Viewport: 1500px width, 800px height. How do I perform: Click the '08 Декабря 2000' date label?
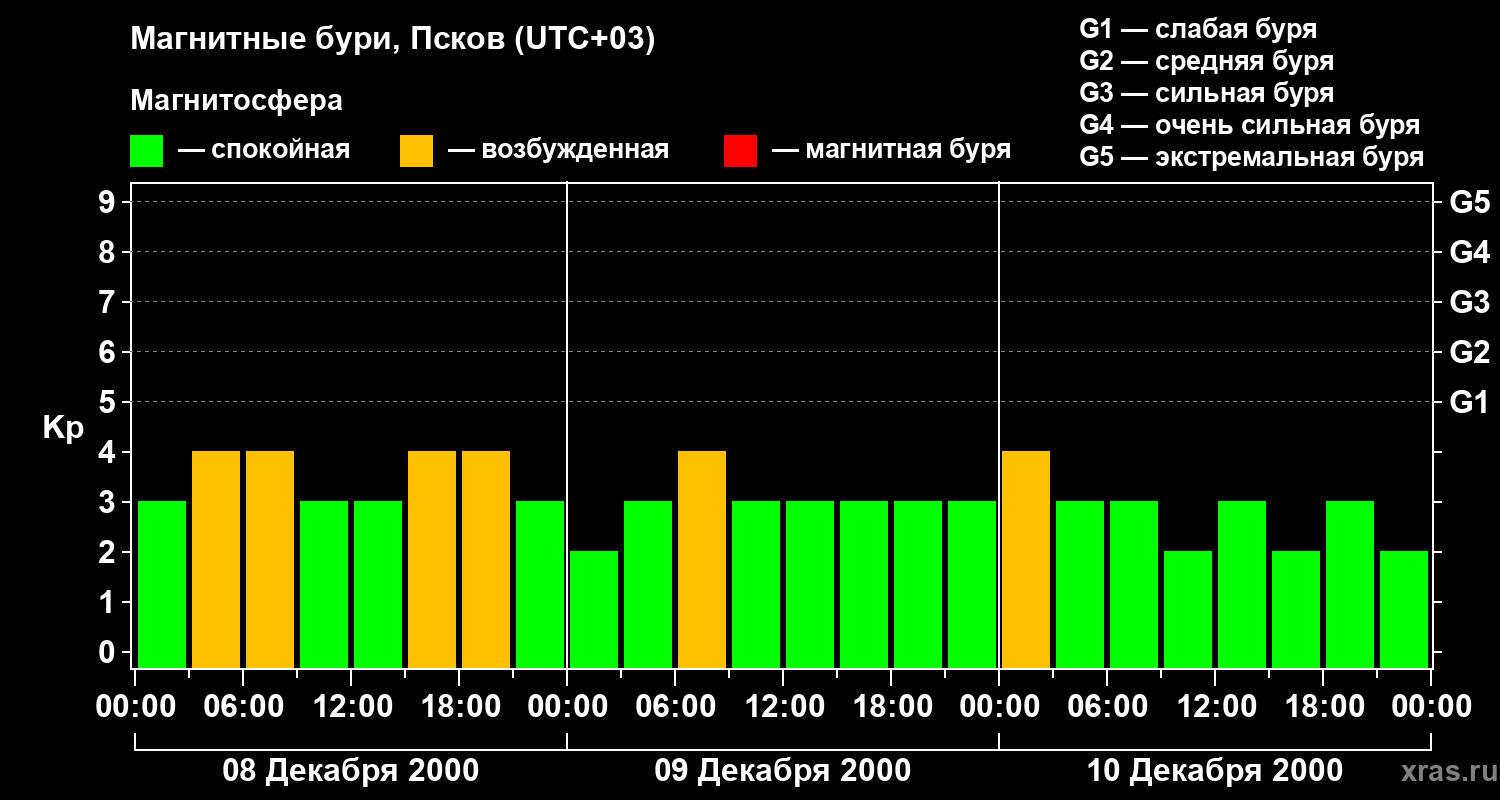pos(350,771)
